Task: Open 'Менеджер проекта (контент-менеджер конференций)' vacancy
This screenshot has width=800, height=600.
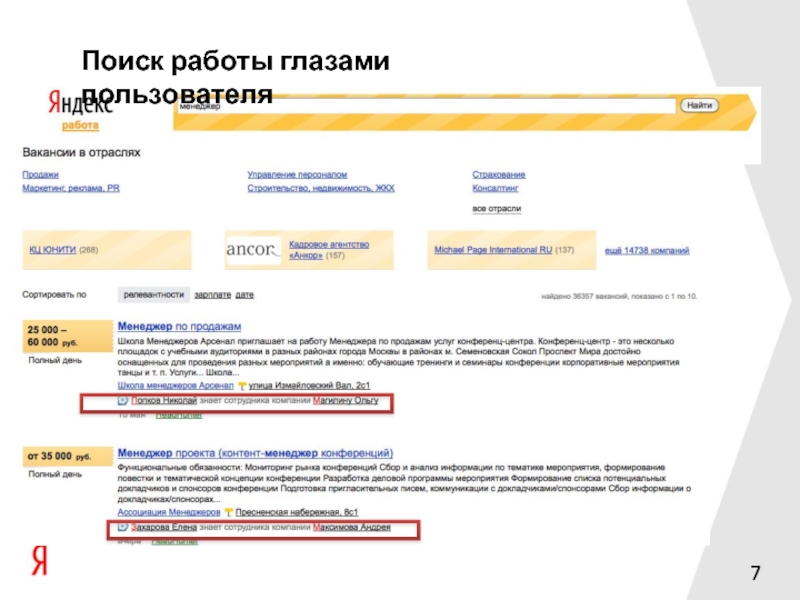Action: coord(256,453)
